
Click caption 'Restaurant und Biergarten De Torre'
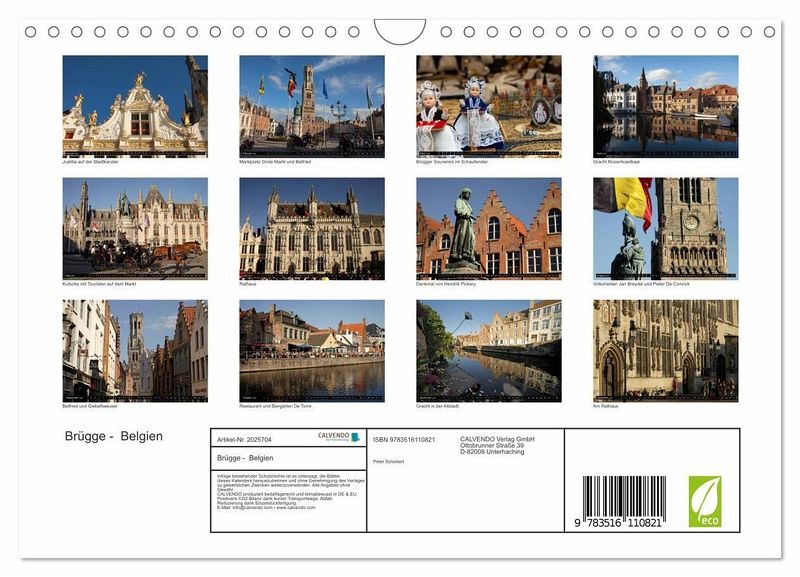[275, 406]
